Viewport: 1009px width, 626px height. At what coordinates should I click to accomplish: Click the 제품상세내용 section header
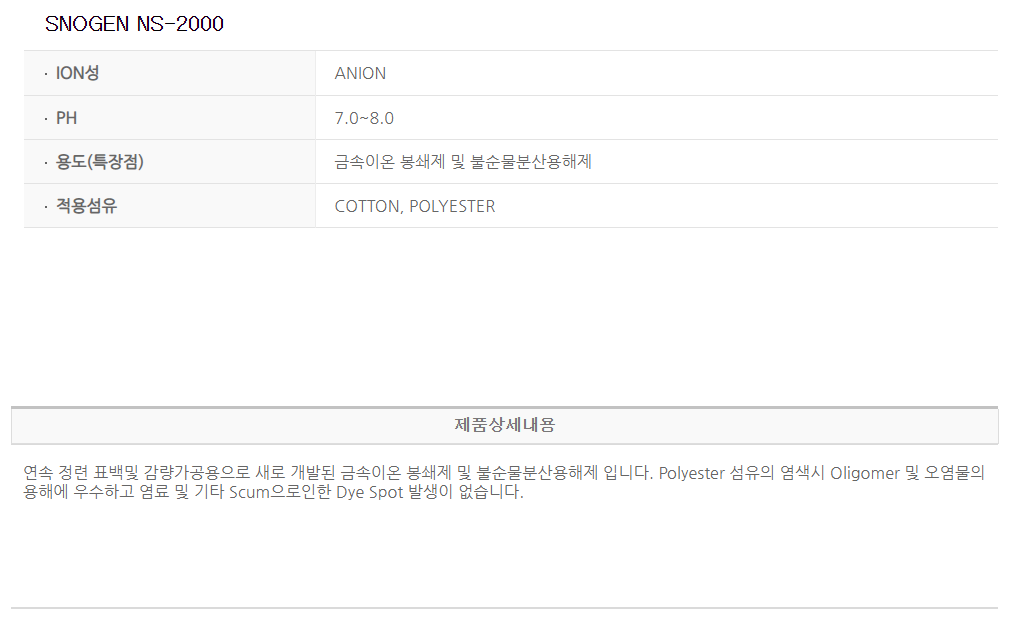coord(504,425)
